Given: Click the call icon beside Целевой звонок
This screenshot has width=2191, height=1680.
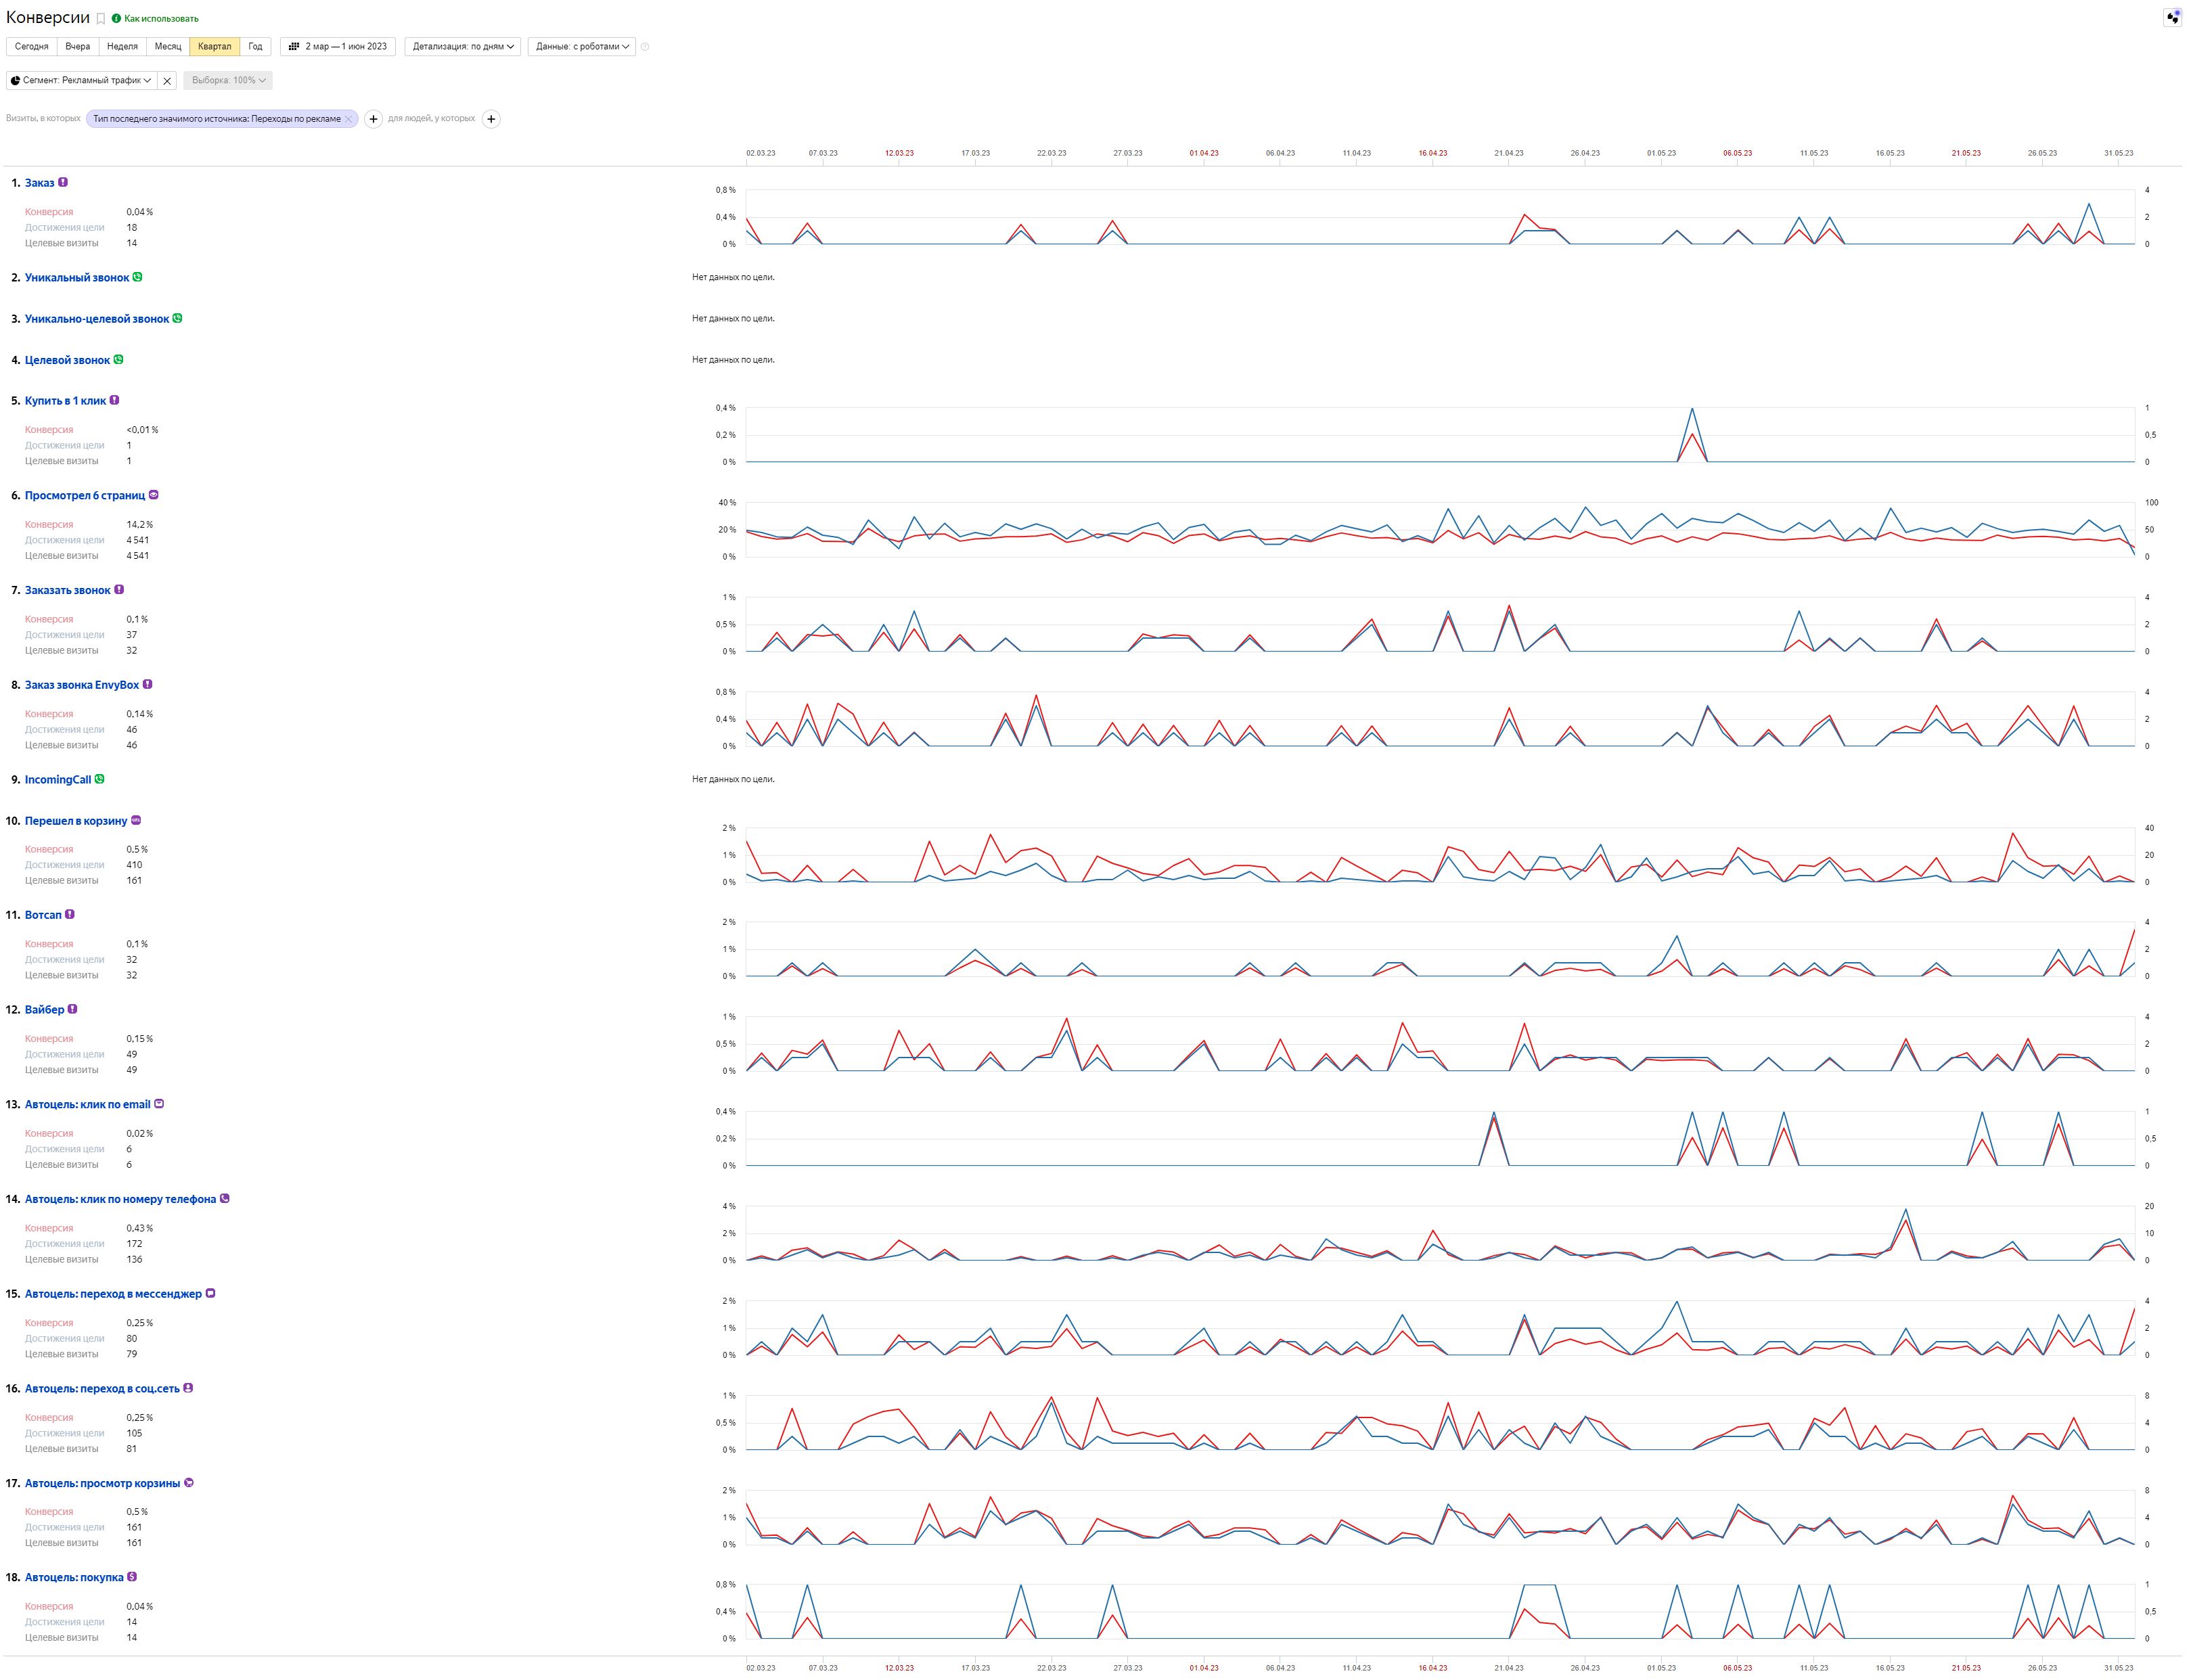Looking at the screenshot, I should pyautogui.click(x=119, y=359).
